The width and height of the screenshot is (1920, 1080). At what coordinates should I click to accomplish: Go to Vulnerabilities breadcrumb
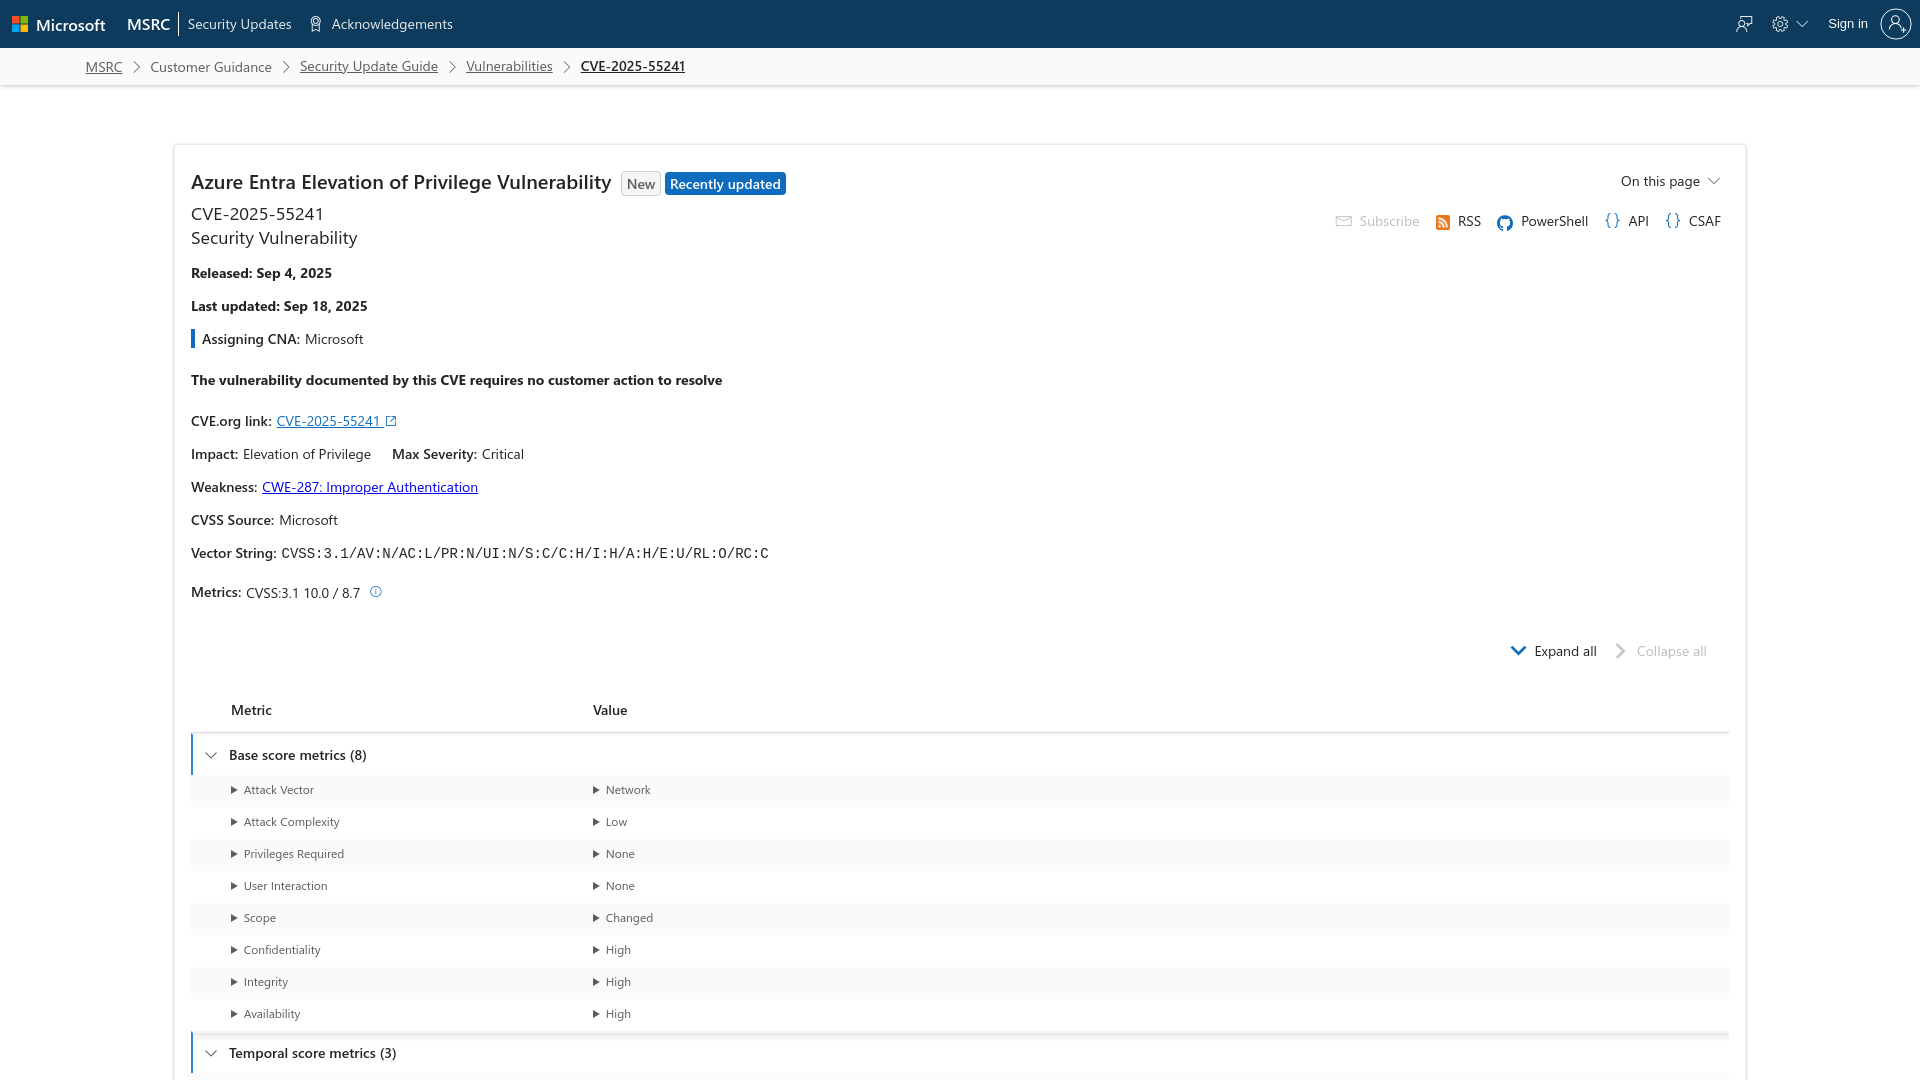pyautogui.click(x=509, y=66)
